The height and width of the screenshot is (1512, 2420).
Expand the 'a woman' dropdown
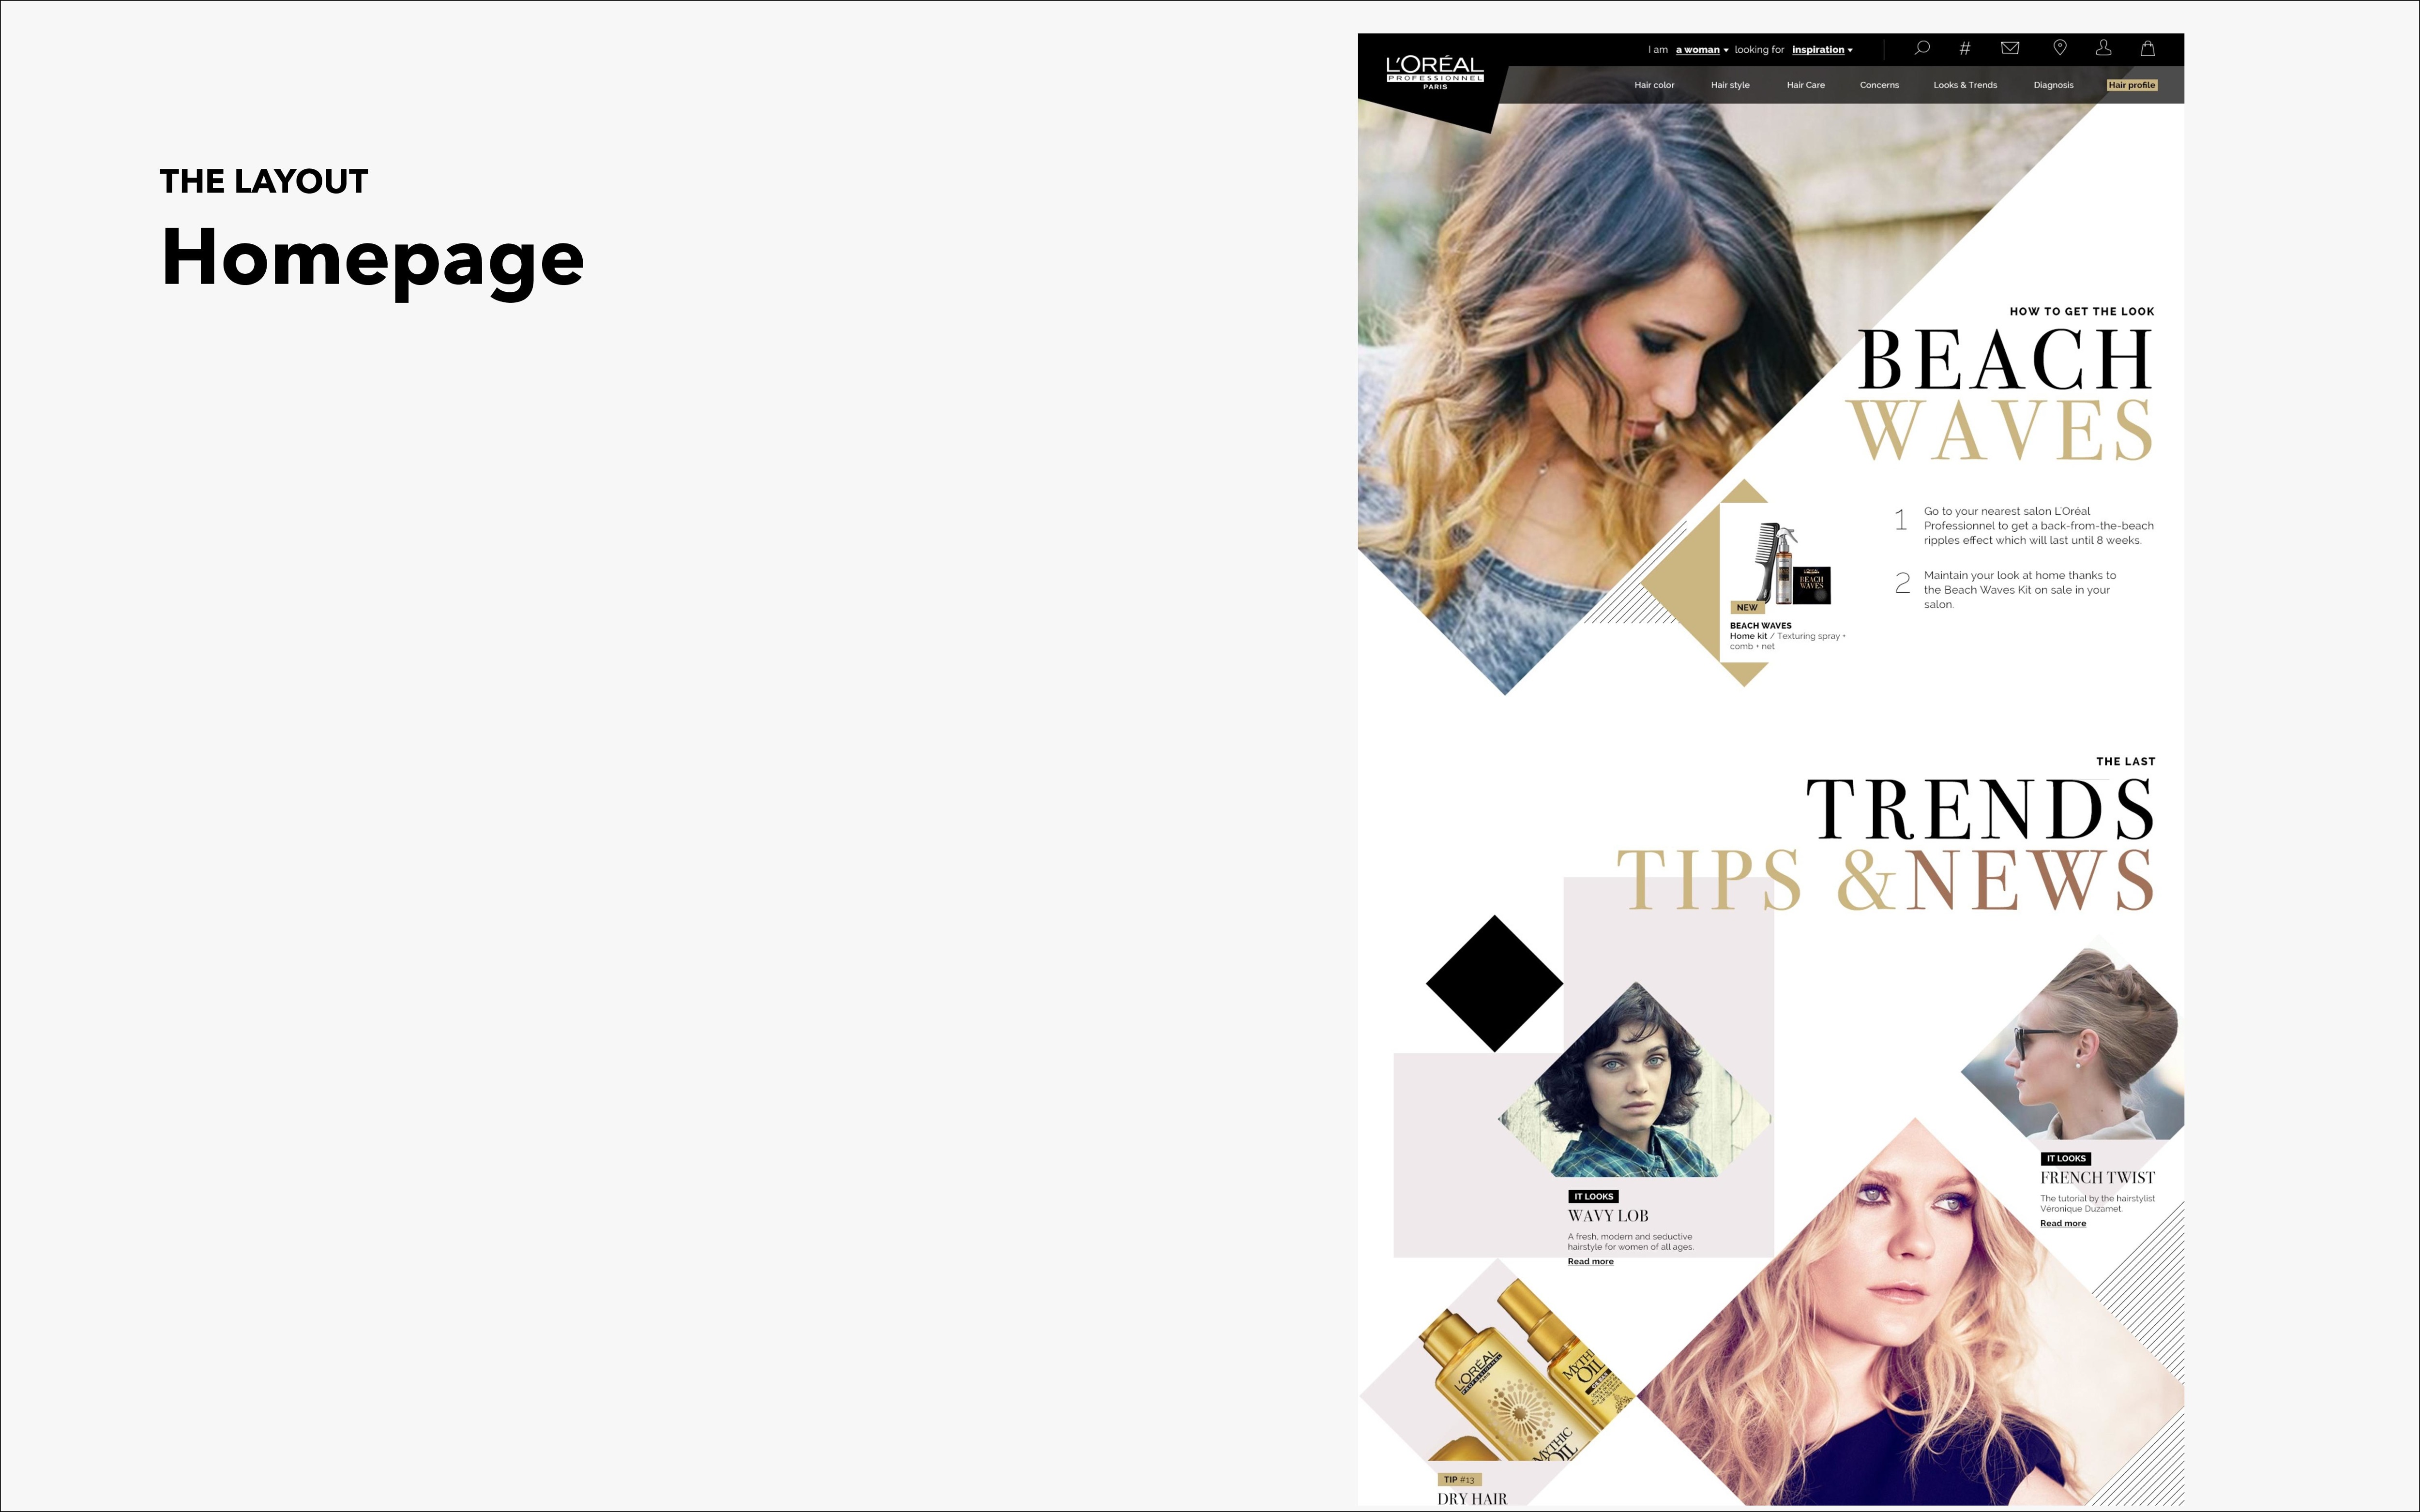(1702, 50)
